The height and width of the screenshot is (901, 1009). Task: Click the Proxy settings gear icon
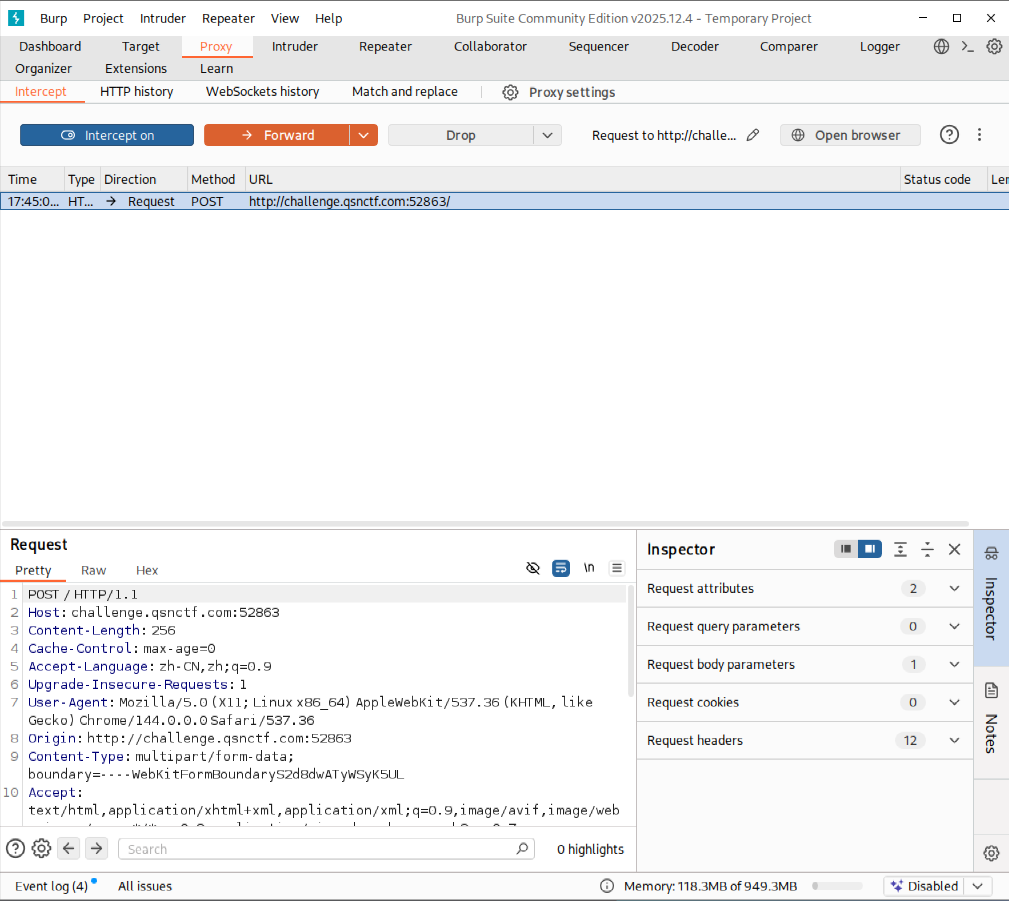click(x=510, y=92)
